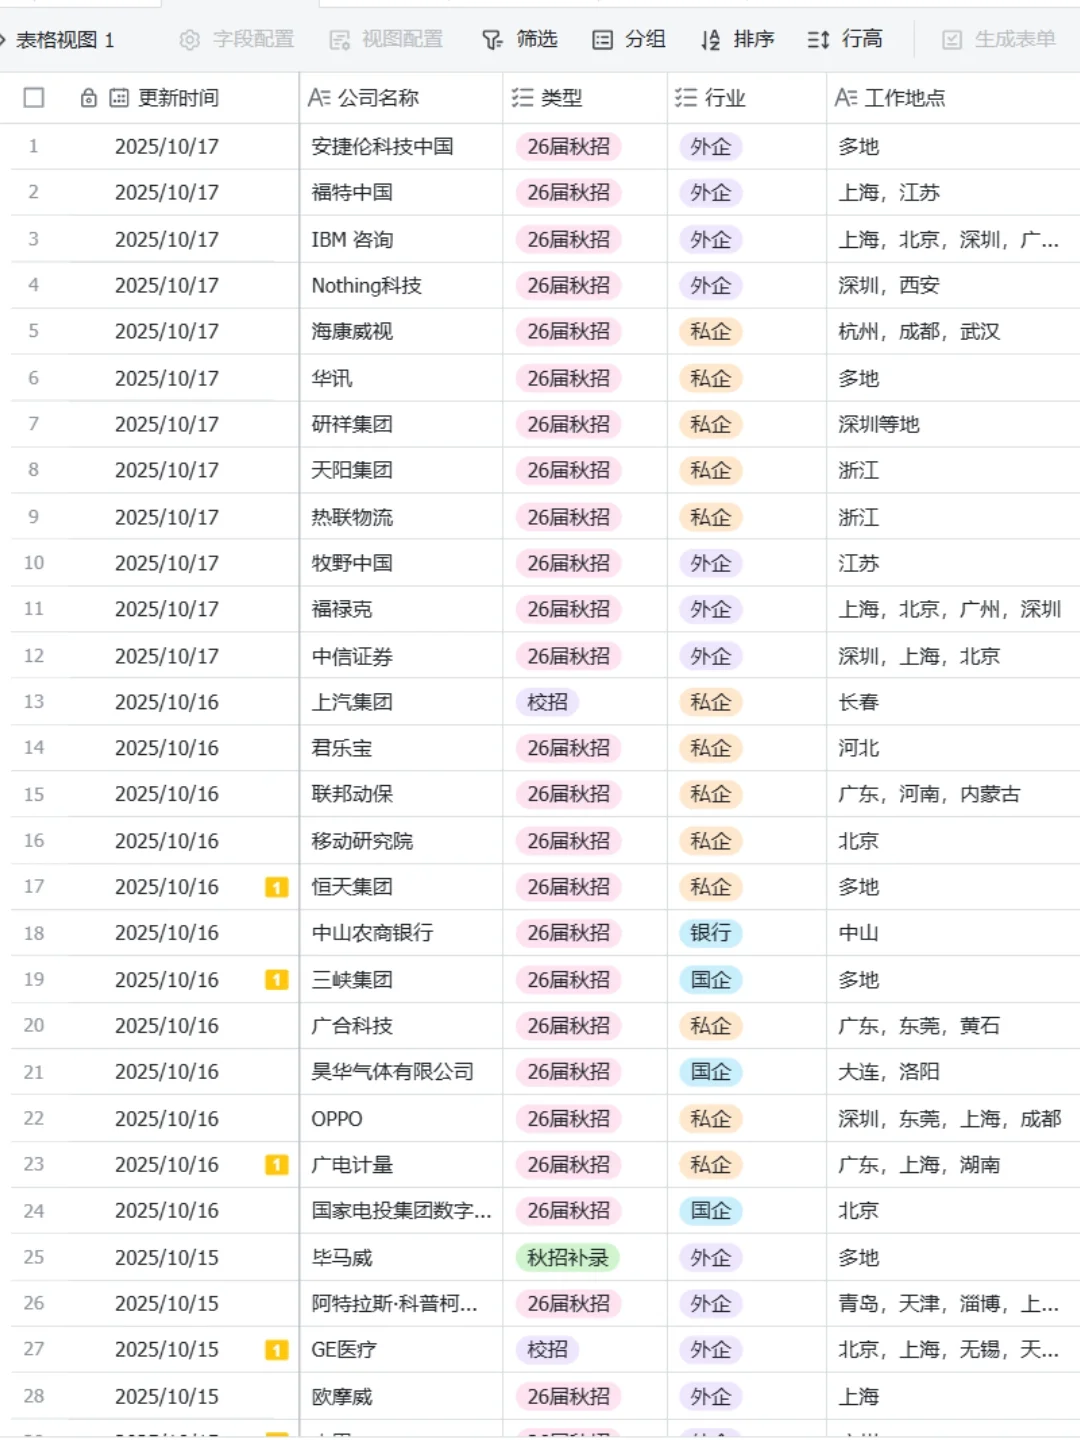
Task: Select company cell 安捷伦科技中国
Action: pos(401,146)
